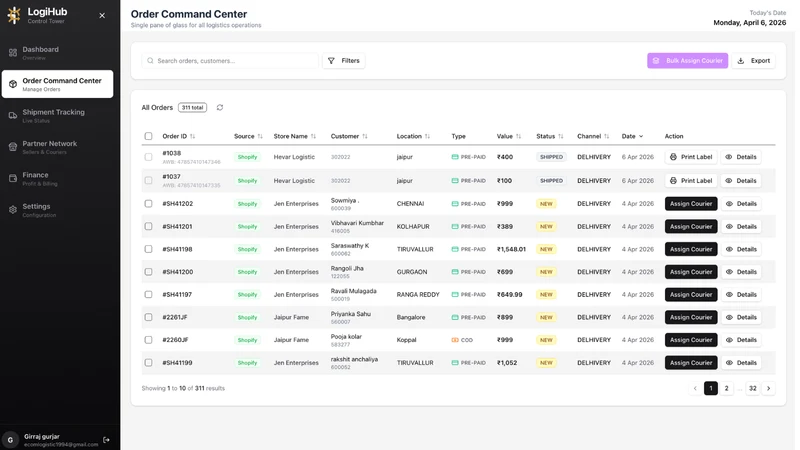Open Details for order #SH41200

(x=741, y=272)
